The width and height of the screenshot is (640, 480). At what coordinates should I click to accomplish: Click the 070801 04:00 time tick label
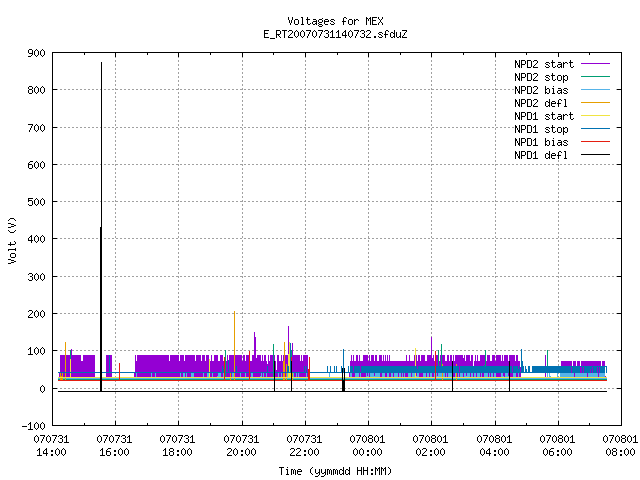(x=494, y=446)
